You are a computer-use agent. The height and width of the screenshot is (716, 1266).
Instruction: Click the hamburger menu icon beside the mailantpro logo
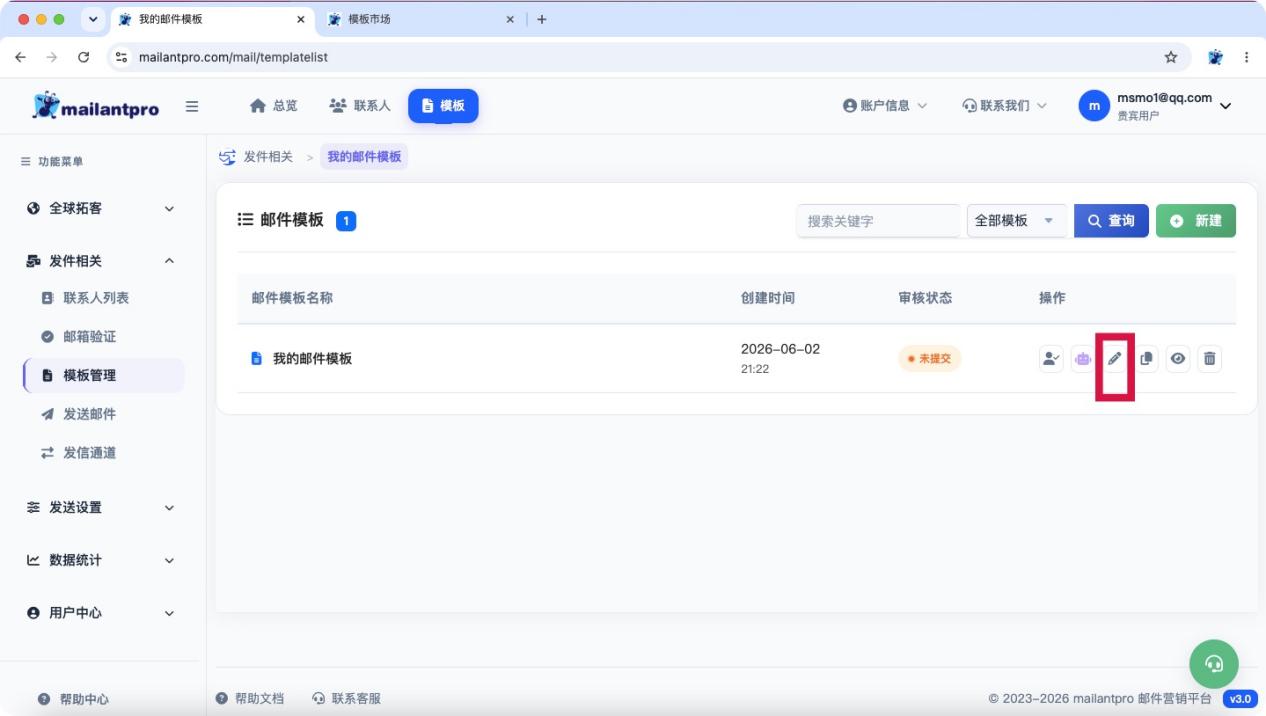click(192, 107)
